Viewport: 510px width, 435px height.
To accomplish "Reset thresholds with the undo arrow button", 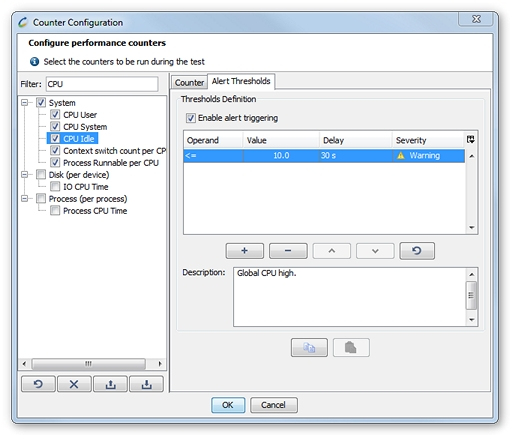I will coord(417,251).
